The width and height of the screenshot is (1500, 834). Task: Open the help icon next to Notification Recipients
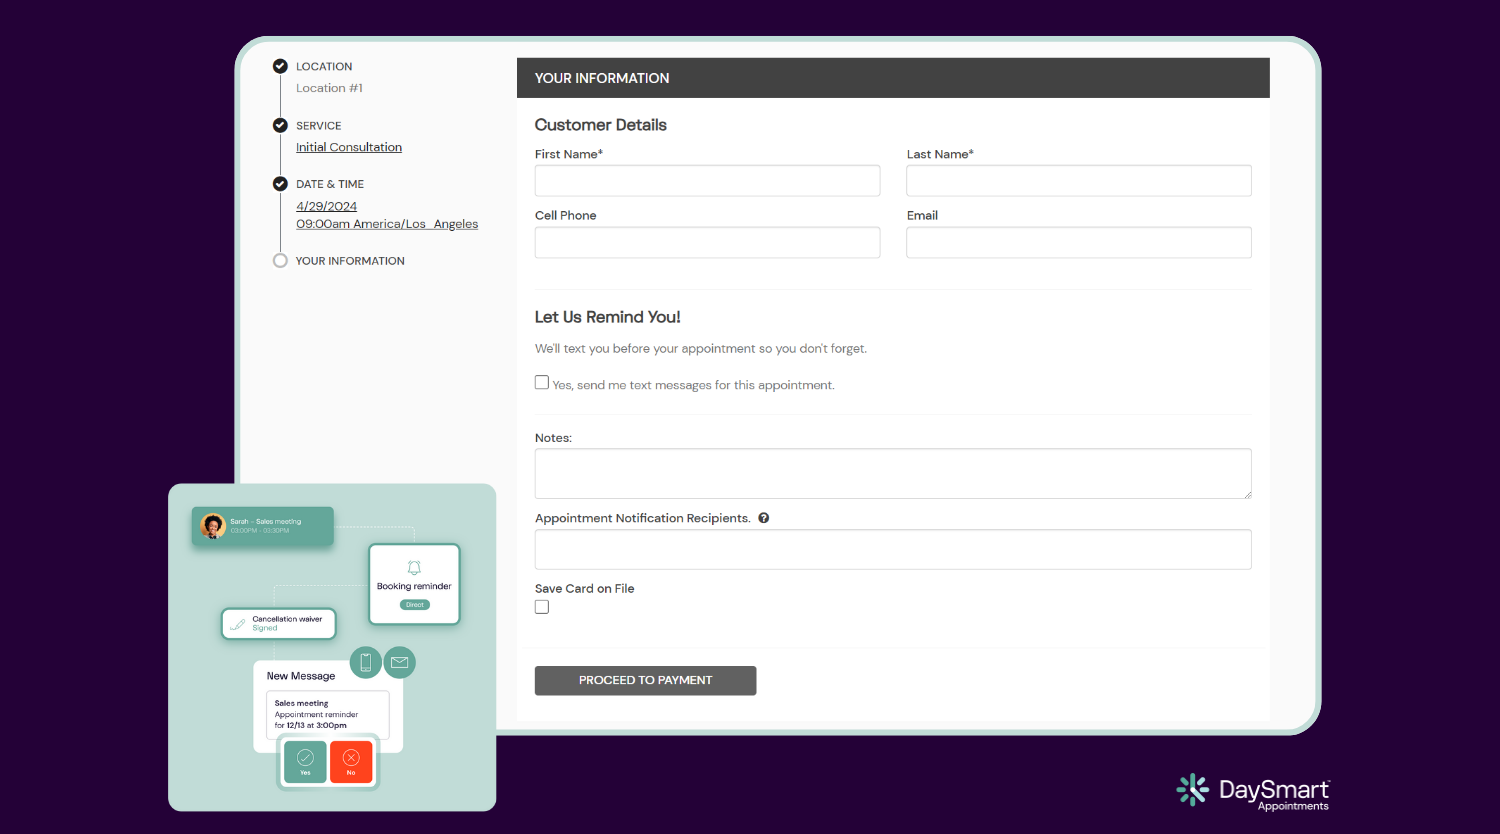[763, 517]
